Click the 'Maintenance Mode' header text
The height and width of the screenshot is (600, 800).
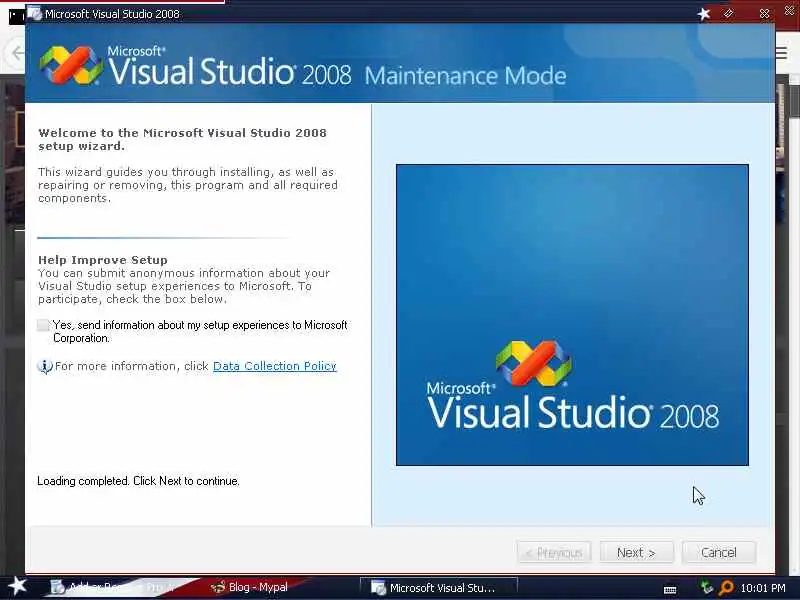click(465, 76)
